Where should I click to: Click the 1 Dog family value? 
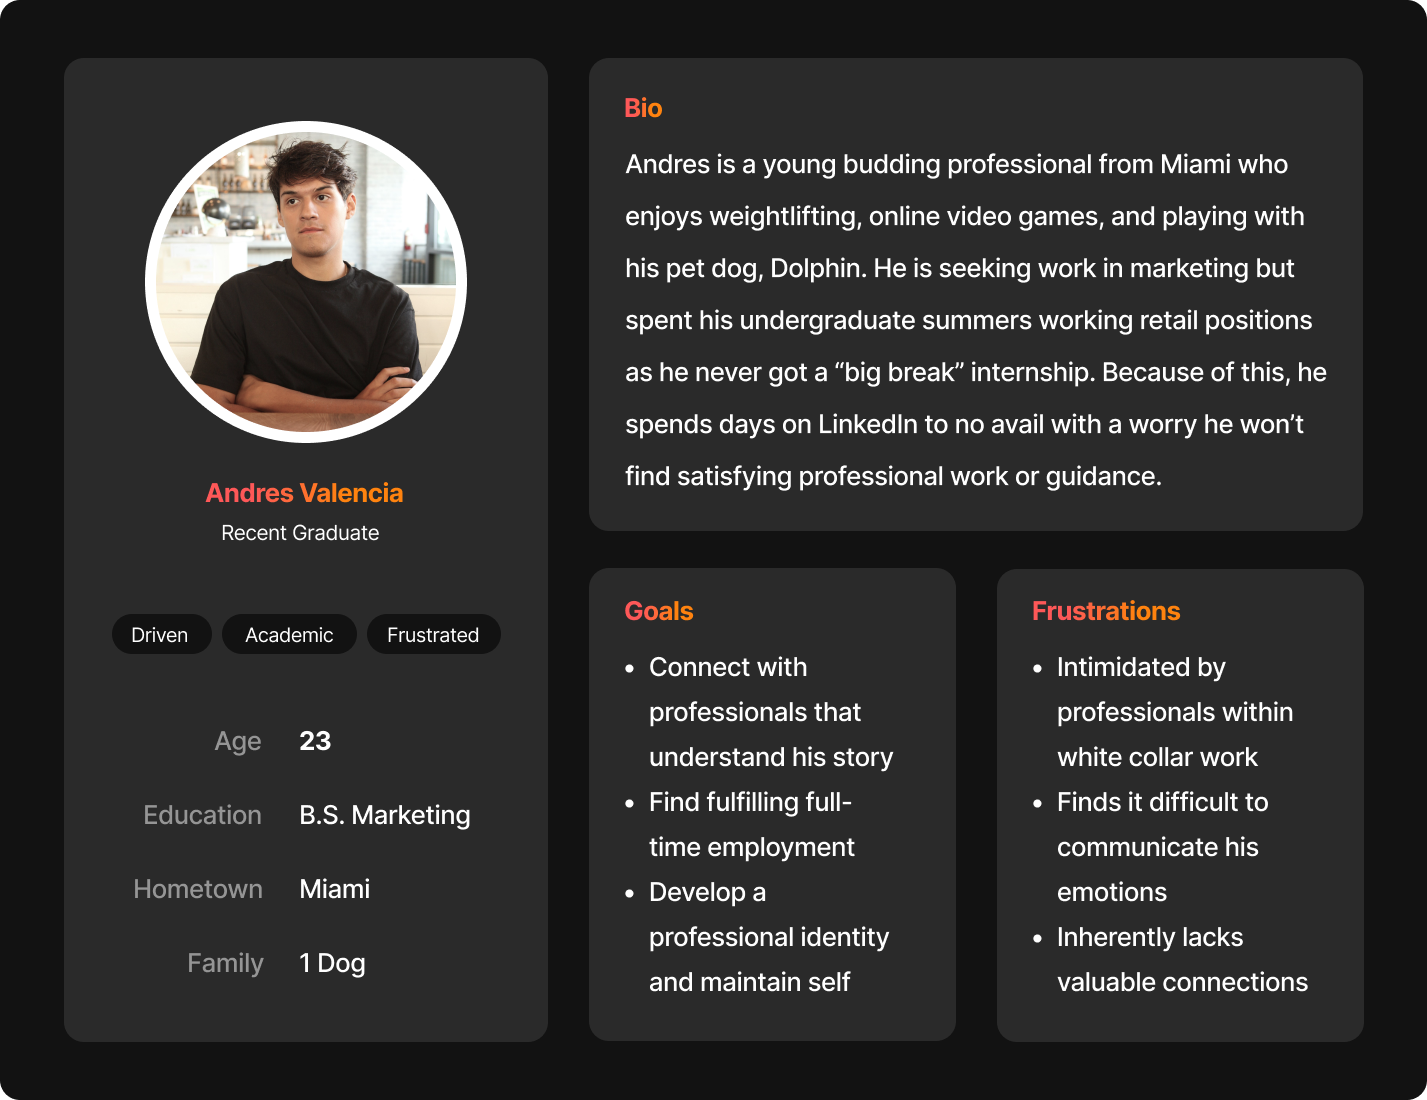[332, 963]
